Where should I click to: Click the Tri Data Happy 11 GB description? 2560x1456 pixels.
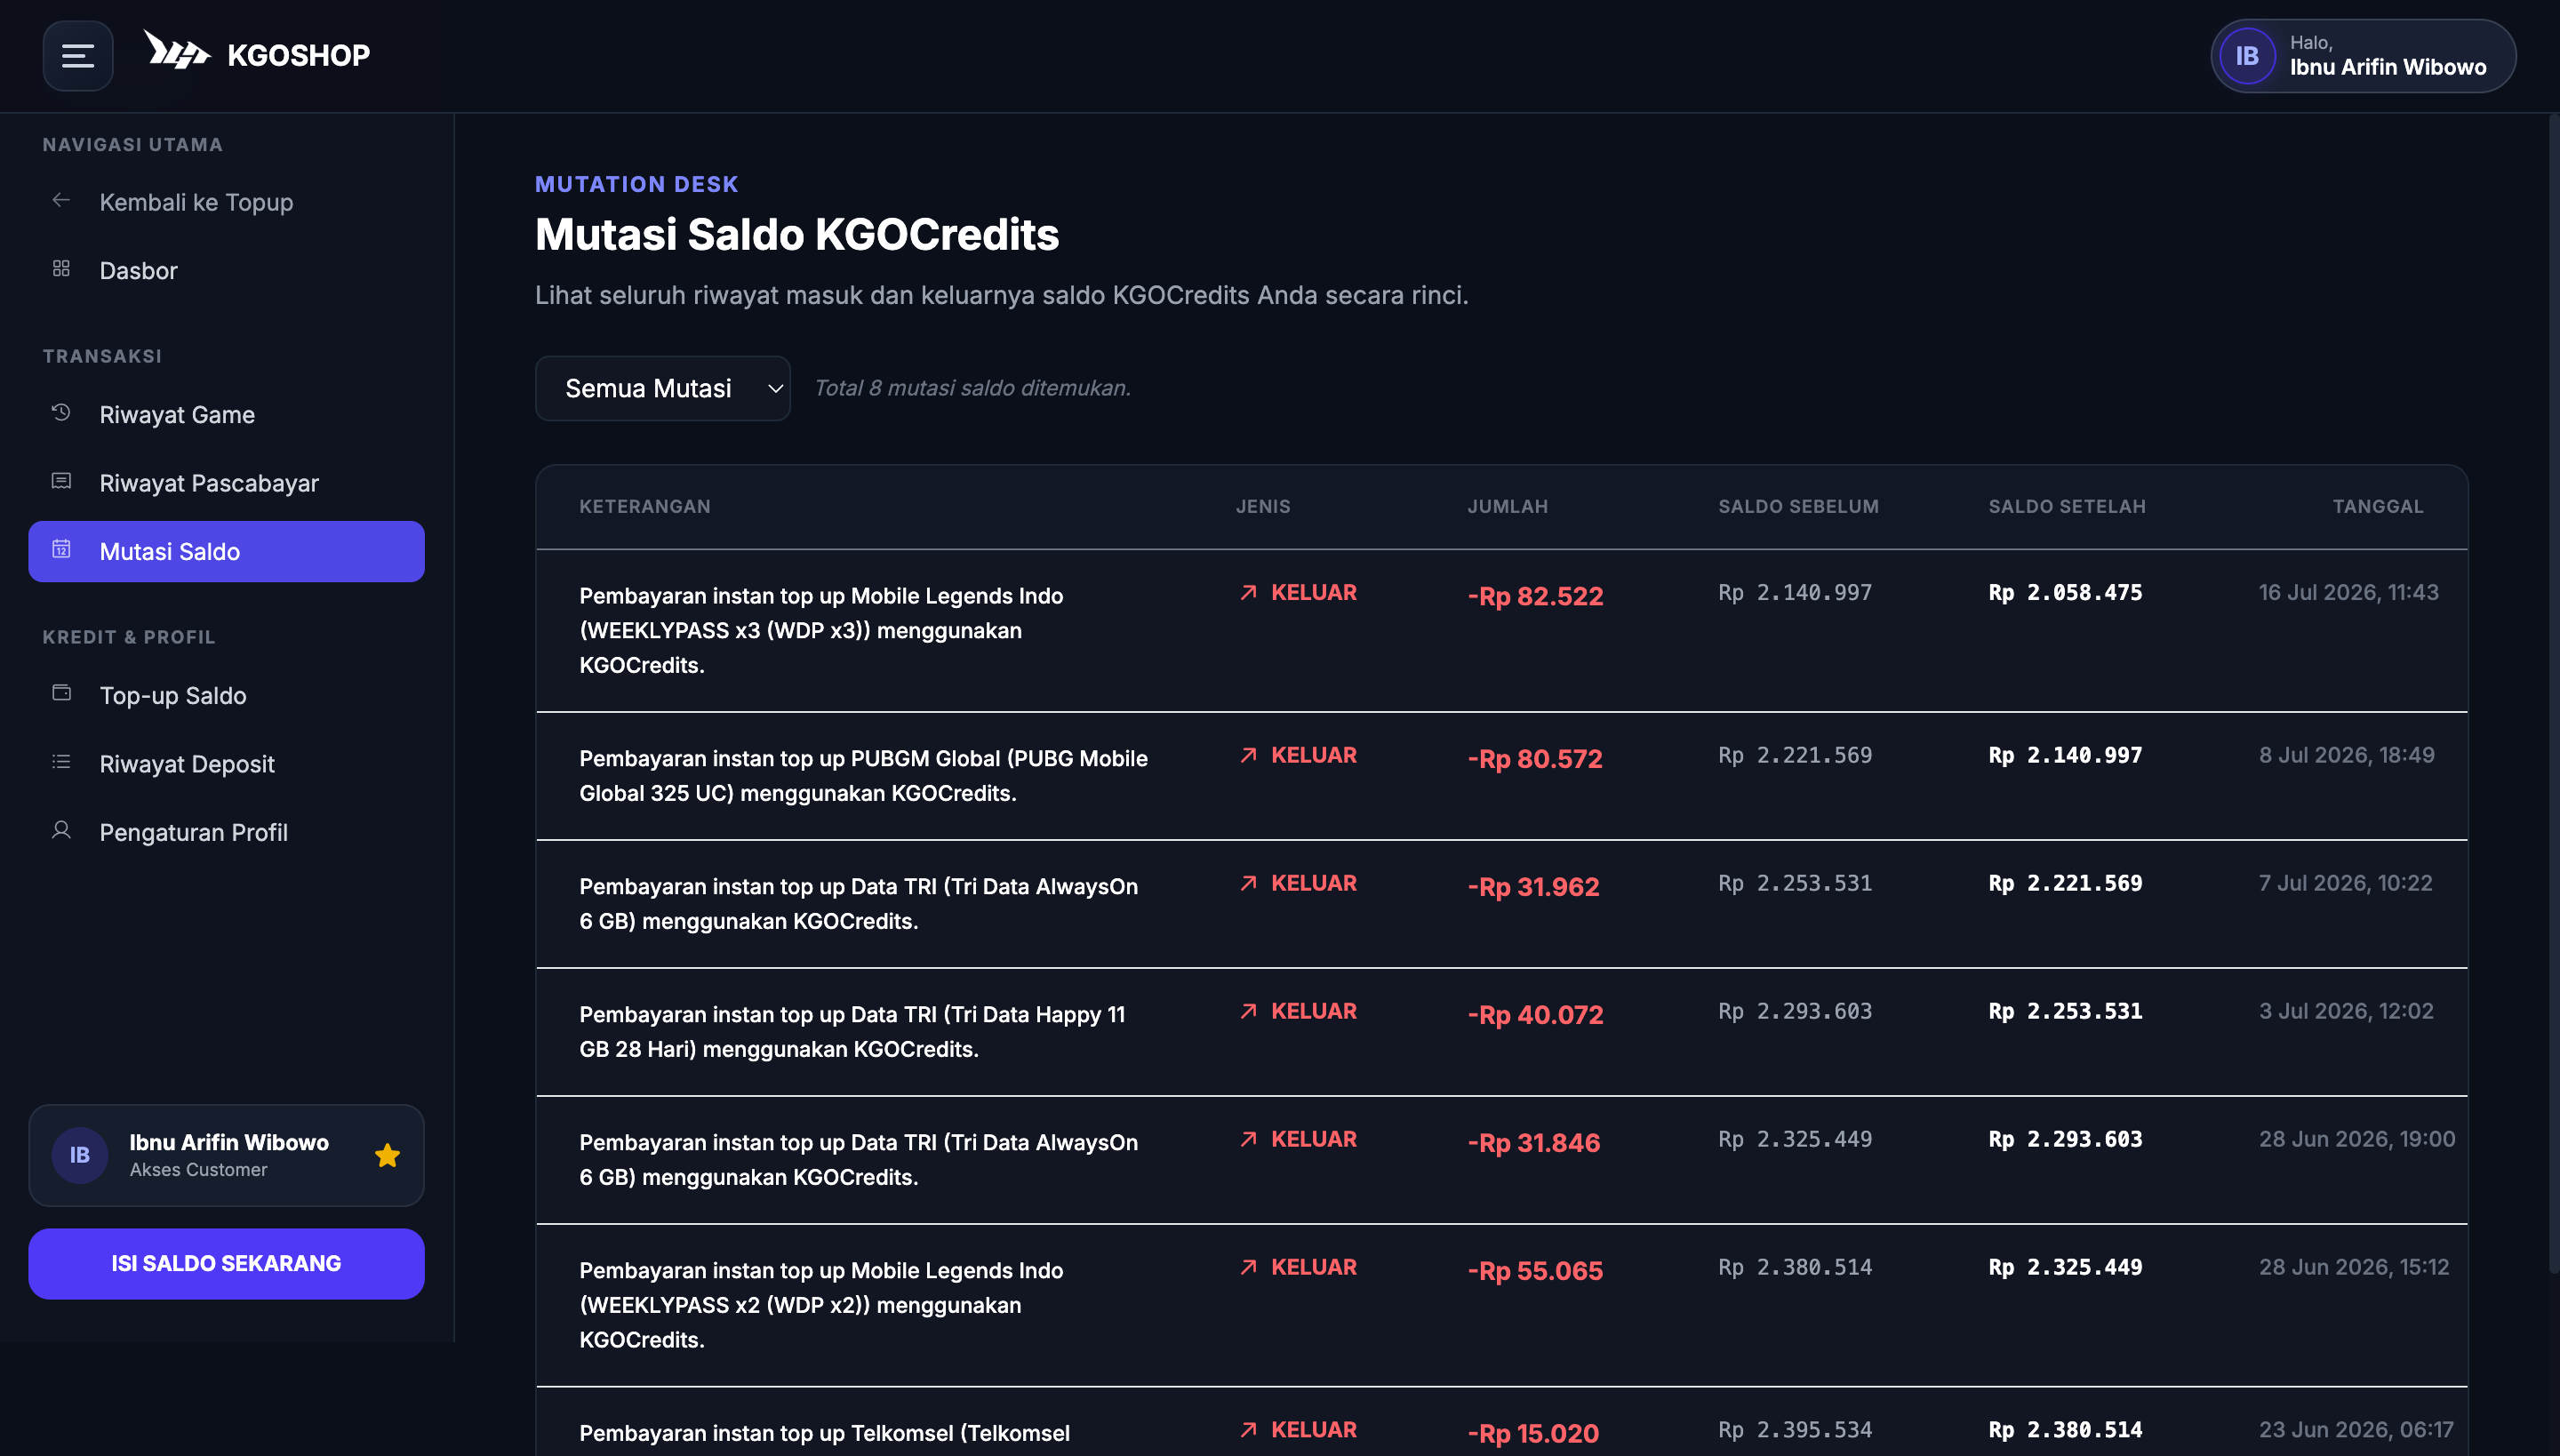click(852, 1032)
